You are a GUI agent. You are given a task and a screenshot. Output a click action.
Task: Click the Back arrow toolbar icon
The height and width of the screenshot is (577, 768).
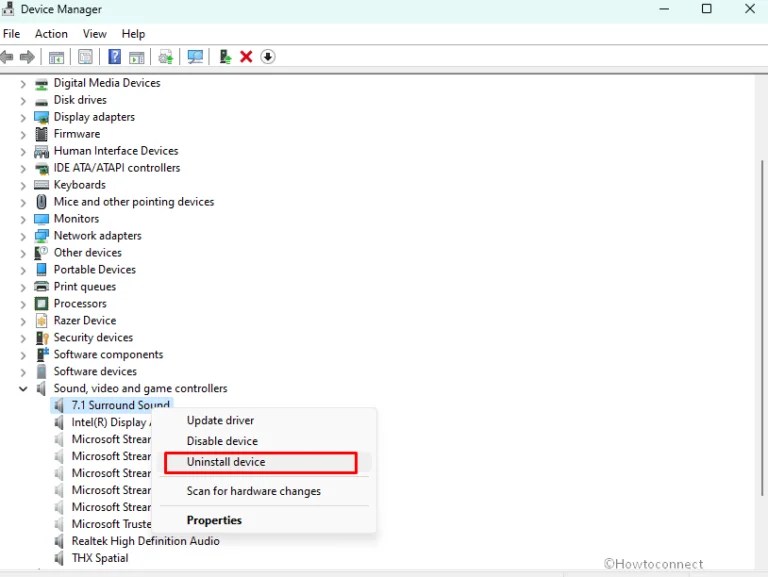(7, 57)
